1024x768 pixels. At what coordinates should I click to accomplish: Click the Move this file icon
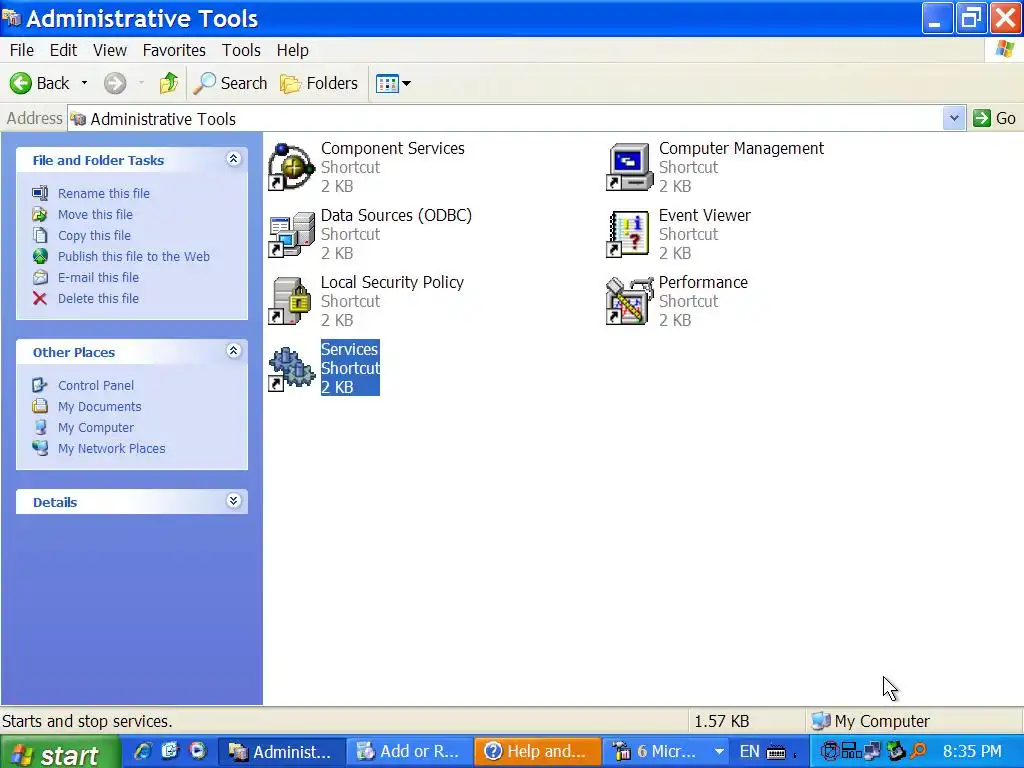pos(40,214)
